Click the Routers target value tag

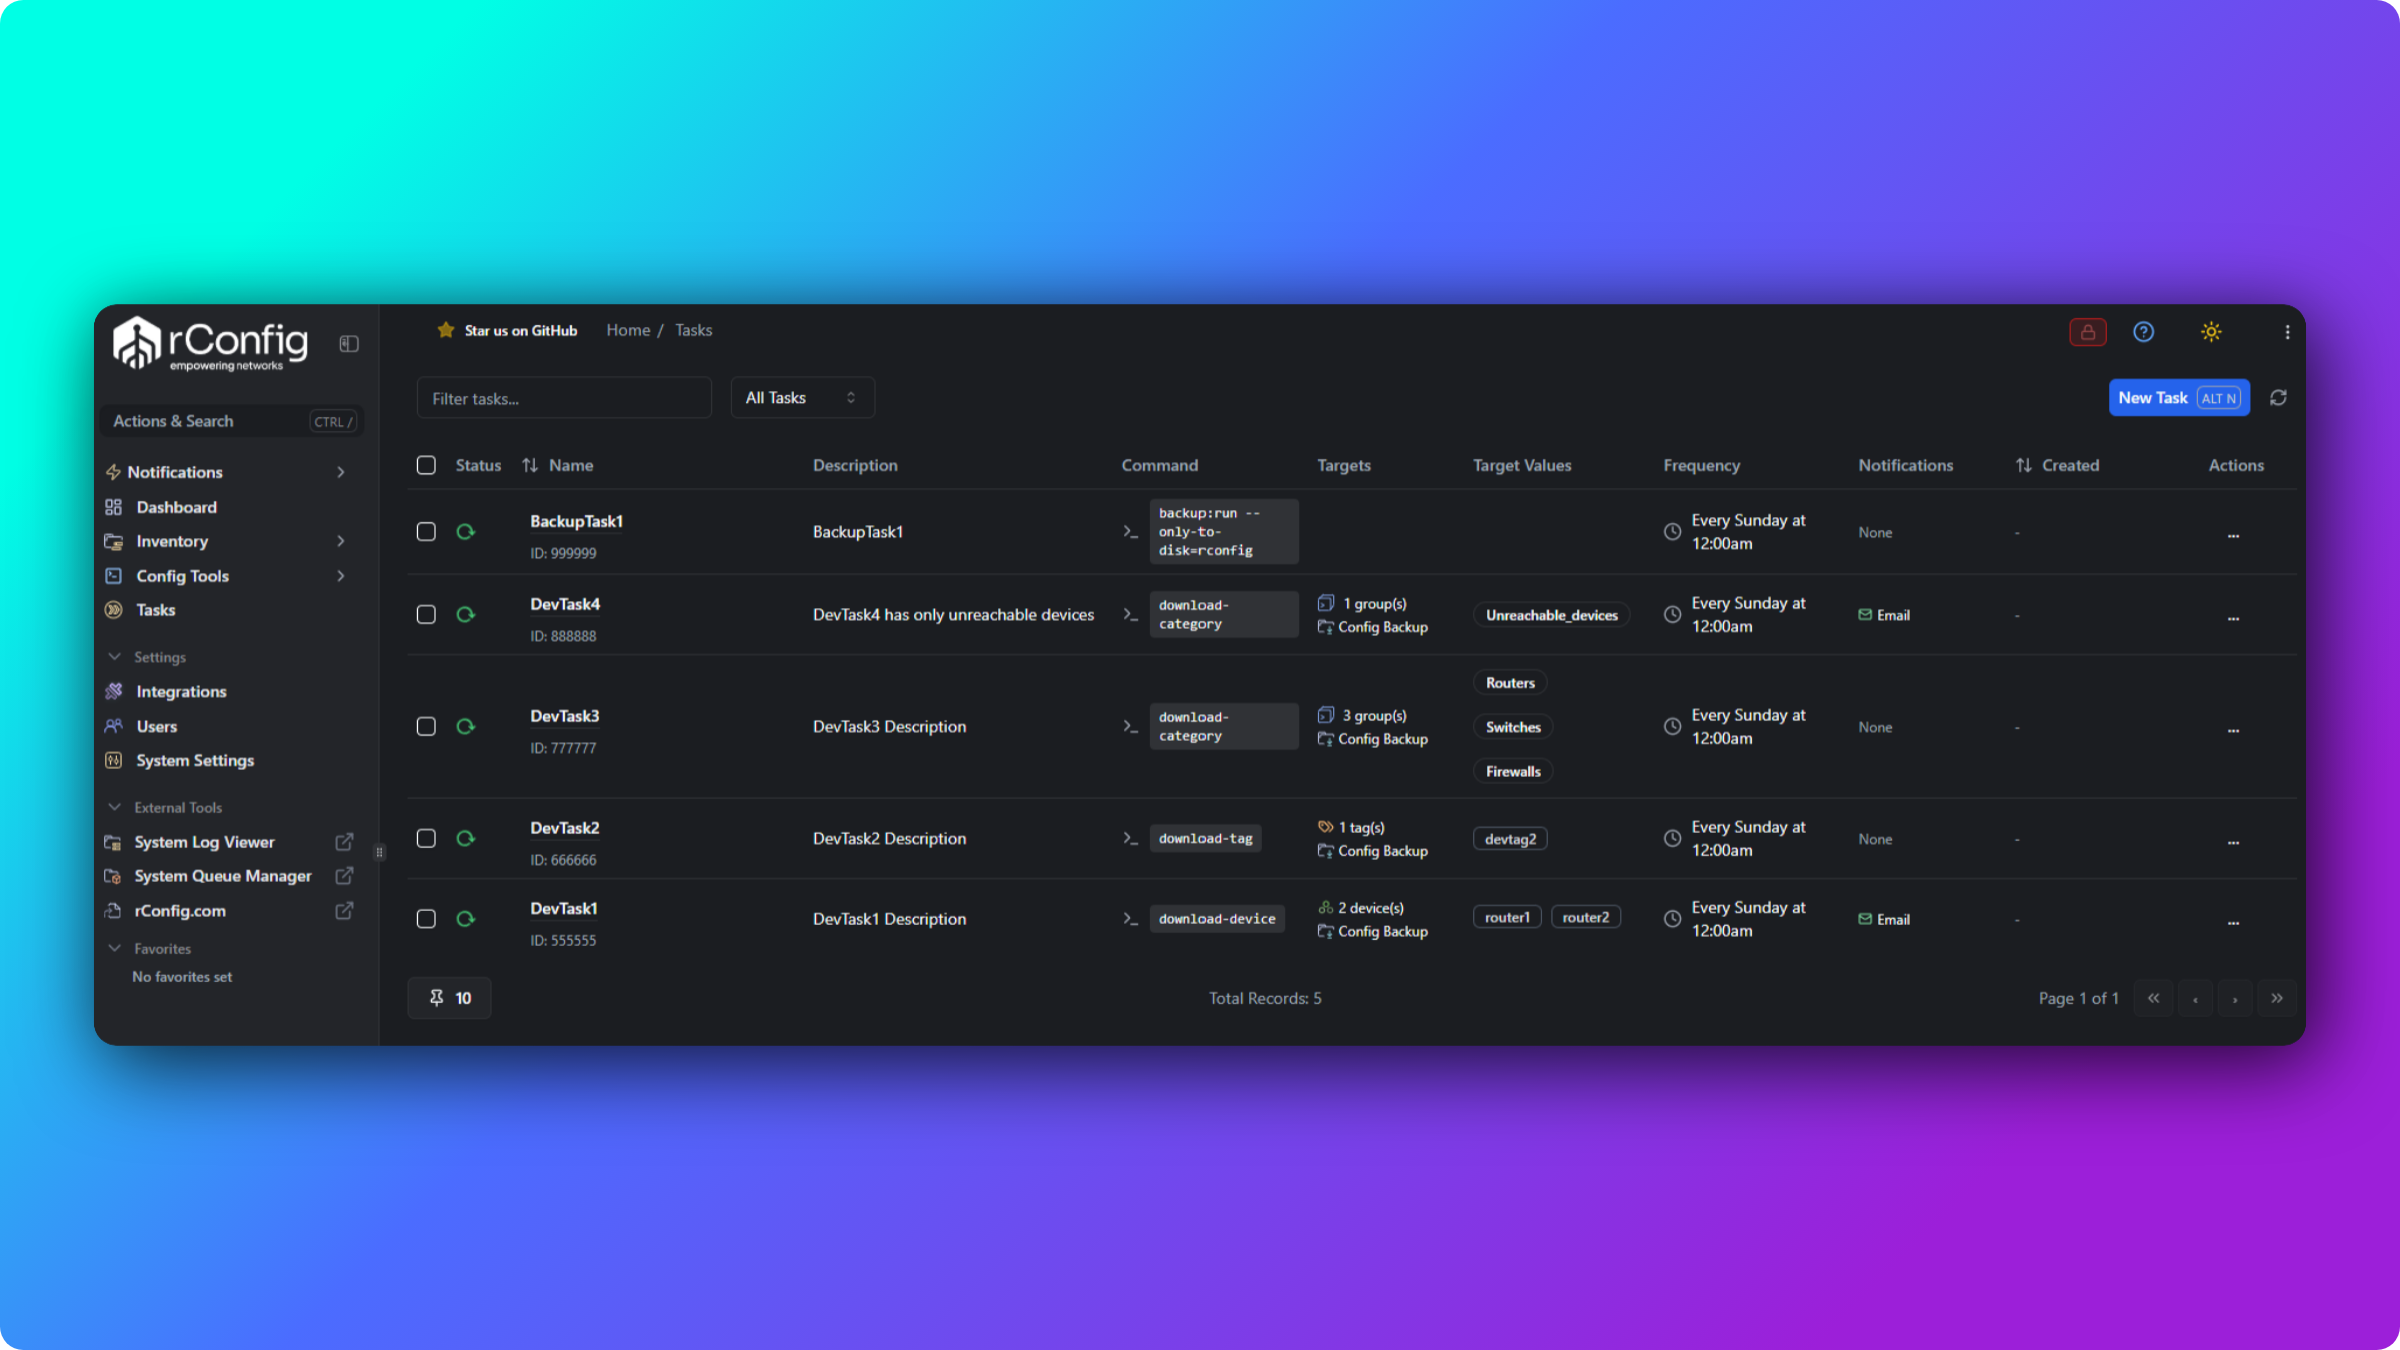[1510, 683]
